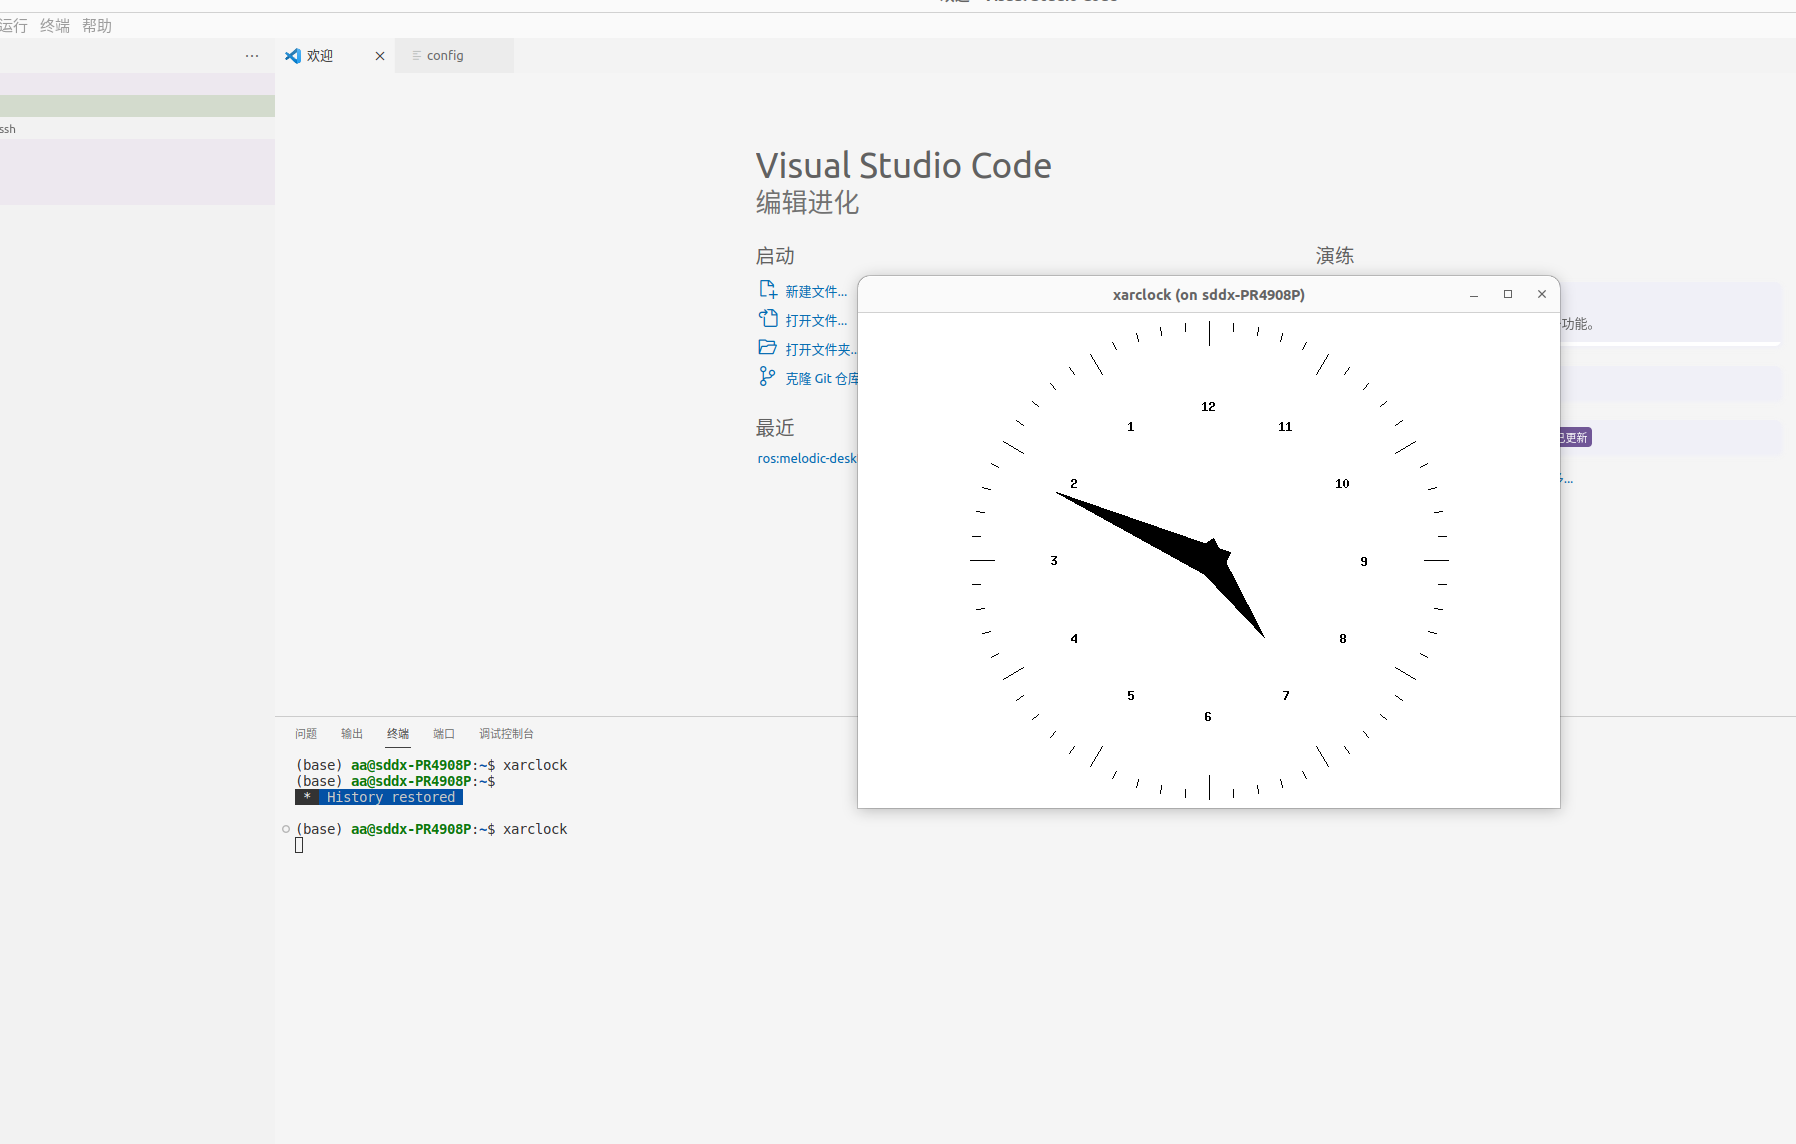The height and width of the screenshot is (1144, 1796).
Task: Click the 打开文件夹 folder icon
Action: 767,348
